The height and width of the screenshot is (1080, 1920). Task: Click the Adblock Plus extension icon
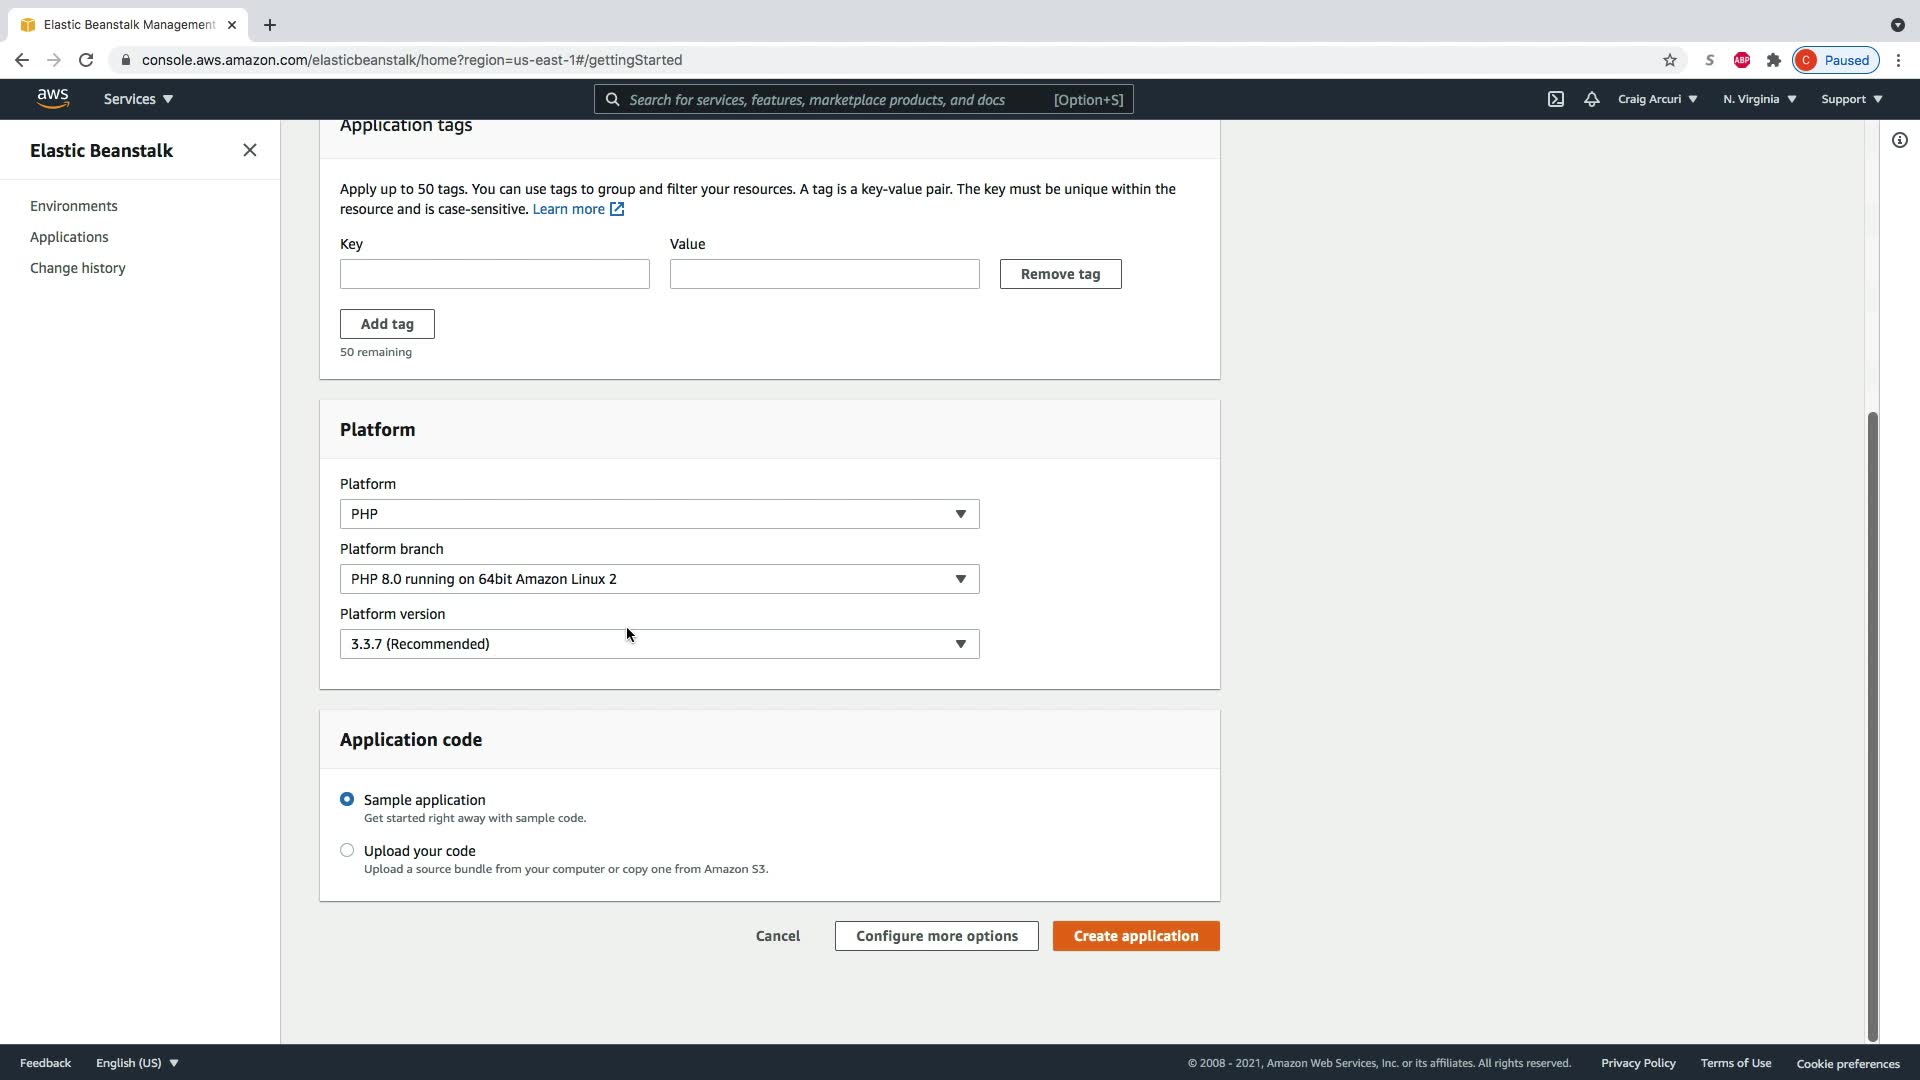[x=1742, y=60]
